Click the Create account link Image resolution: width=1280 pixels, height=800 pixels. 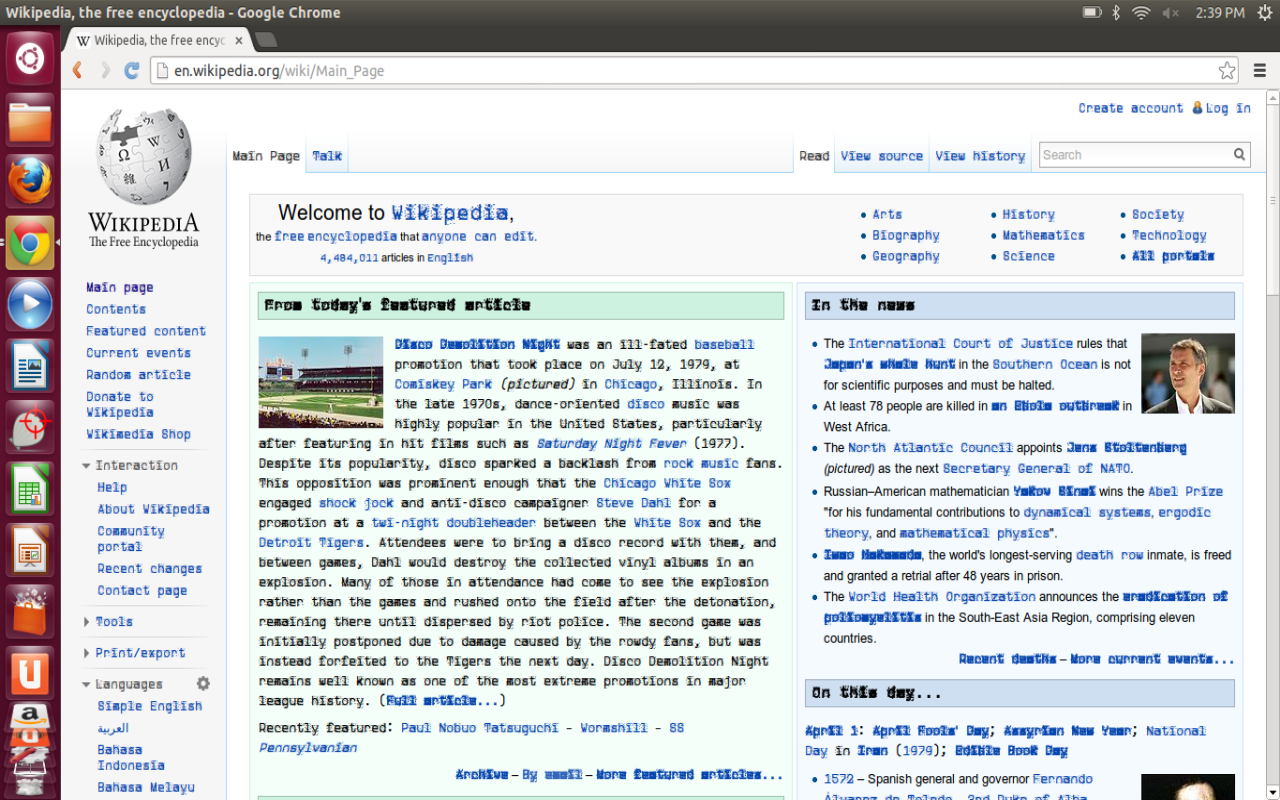pos(1130,108)
